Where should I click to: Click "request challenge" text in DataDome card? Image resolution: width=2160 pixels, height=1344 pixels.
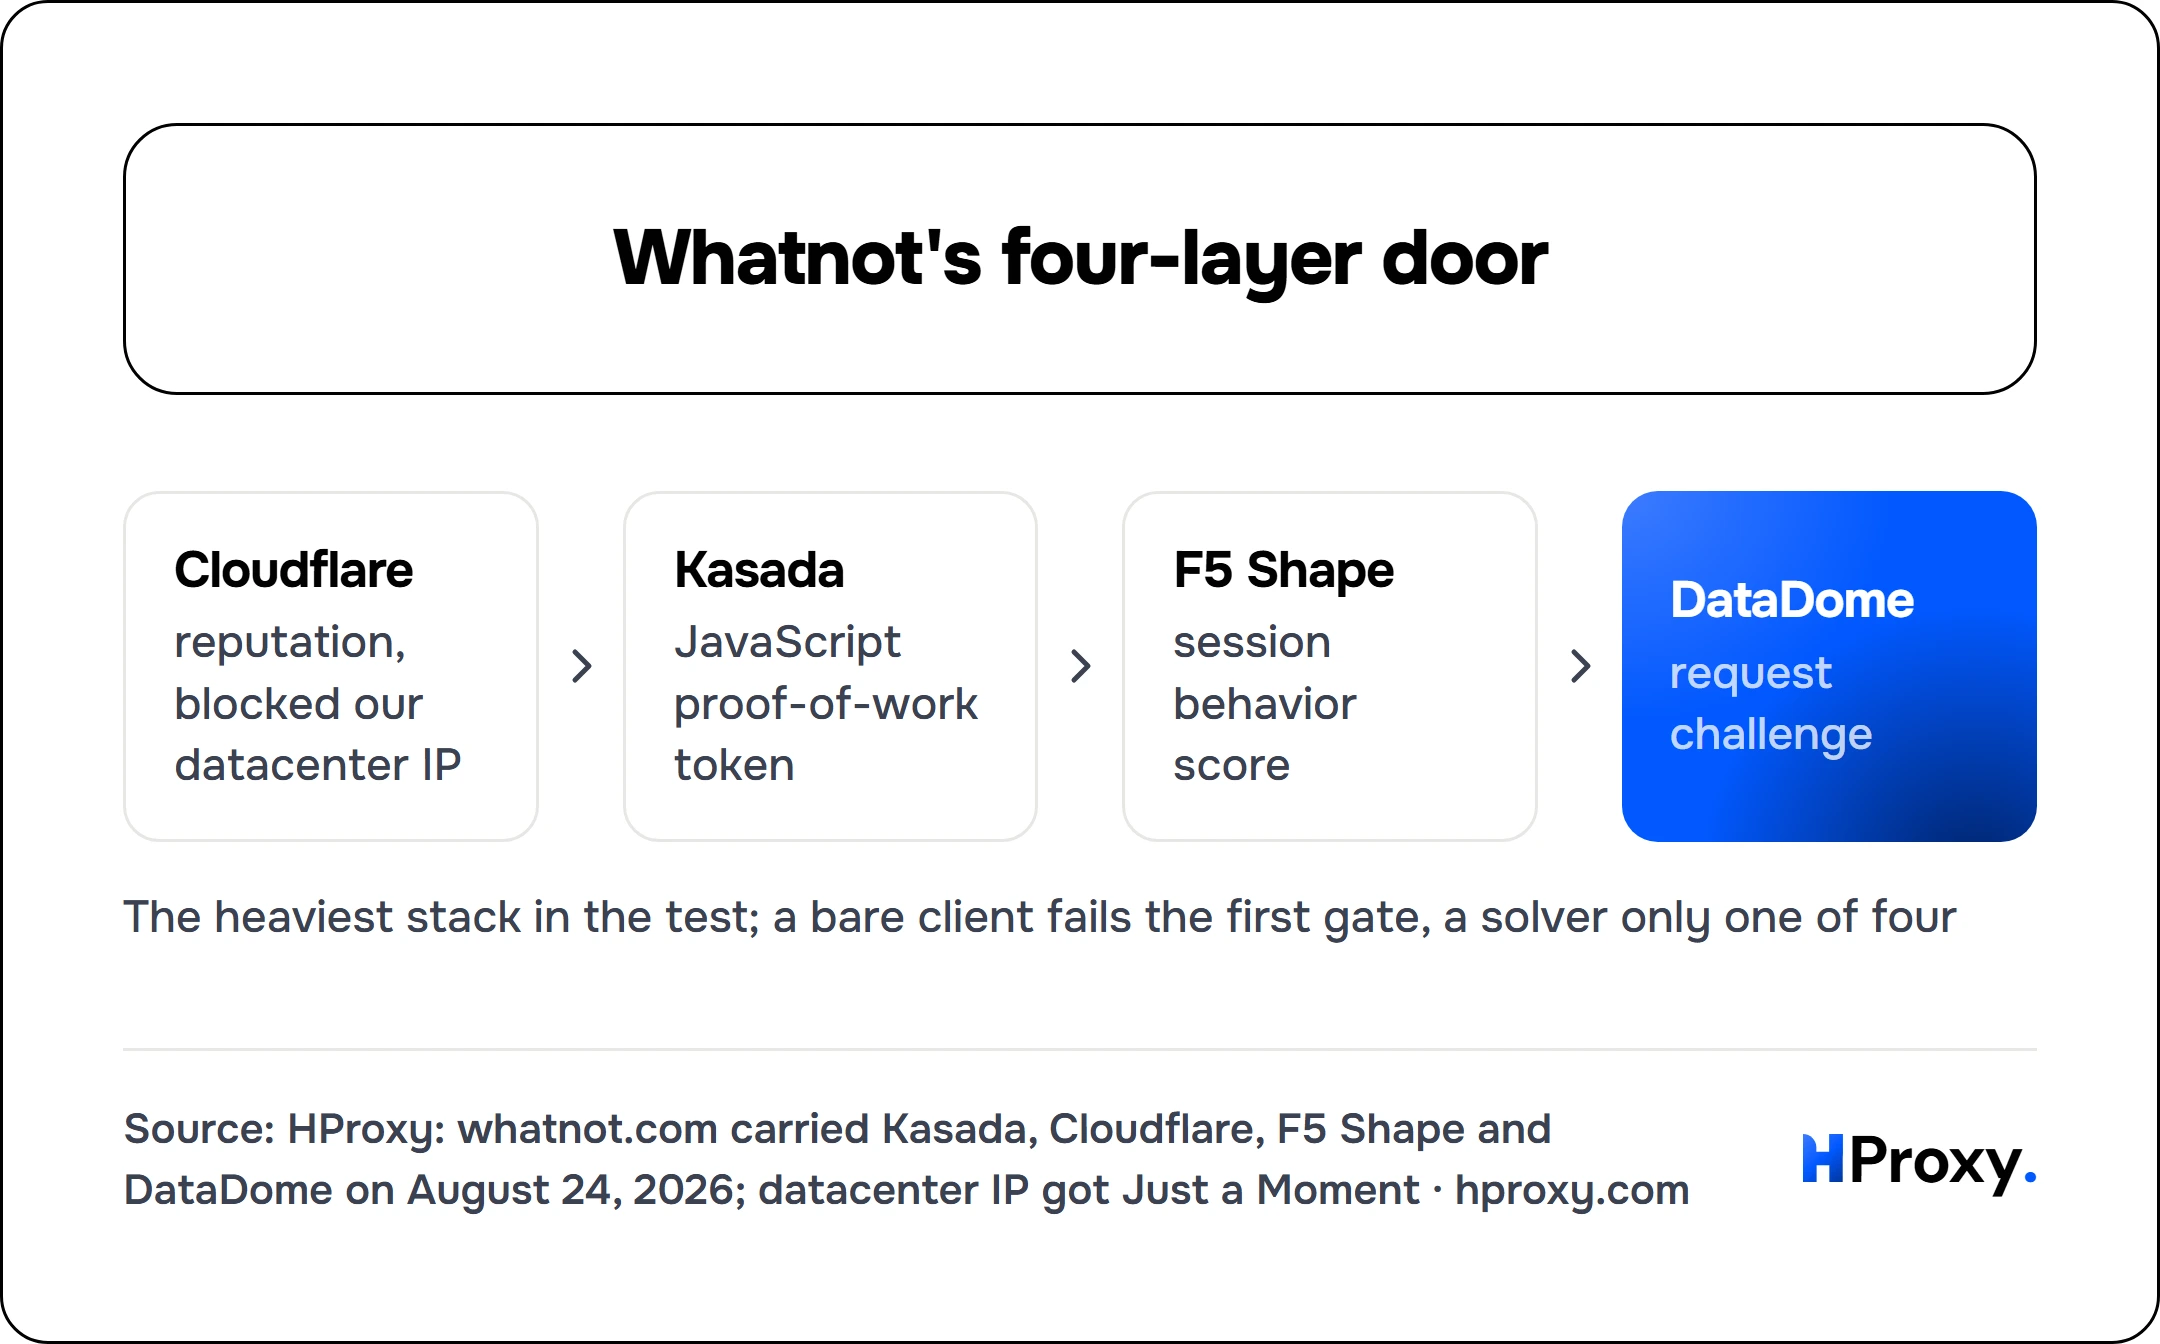coord(1771,704)
